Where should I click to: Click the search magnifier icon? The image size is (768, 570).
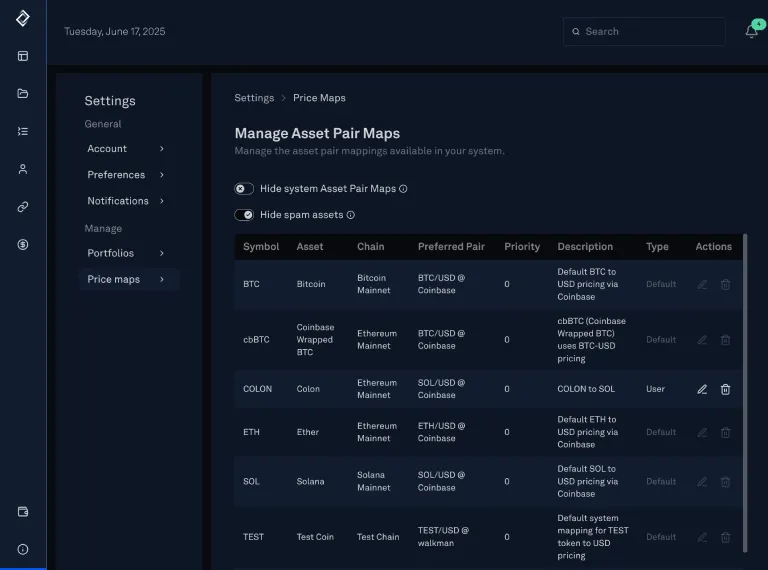pos(576,32)
